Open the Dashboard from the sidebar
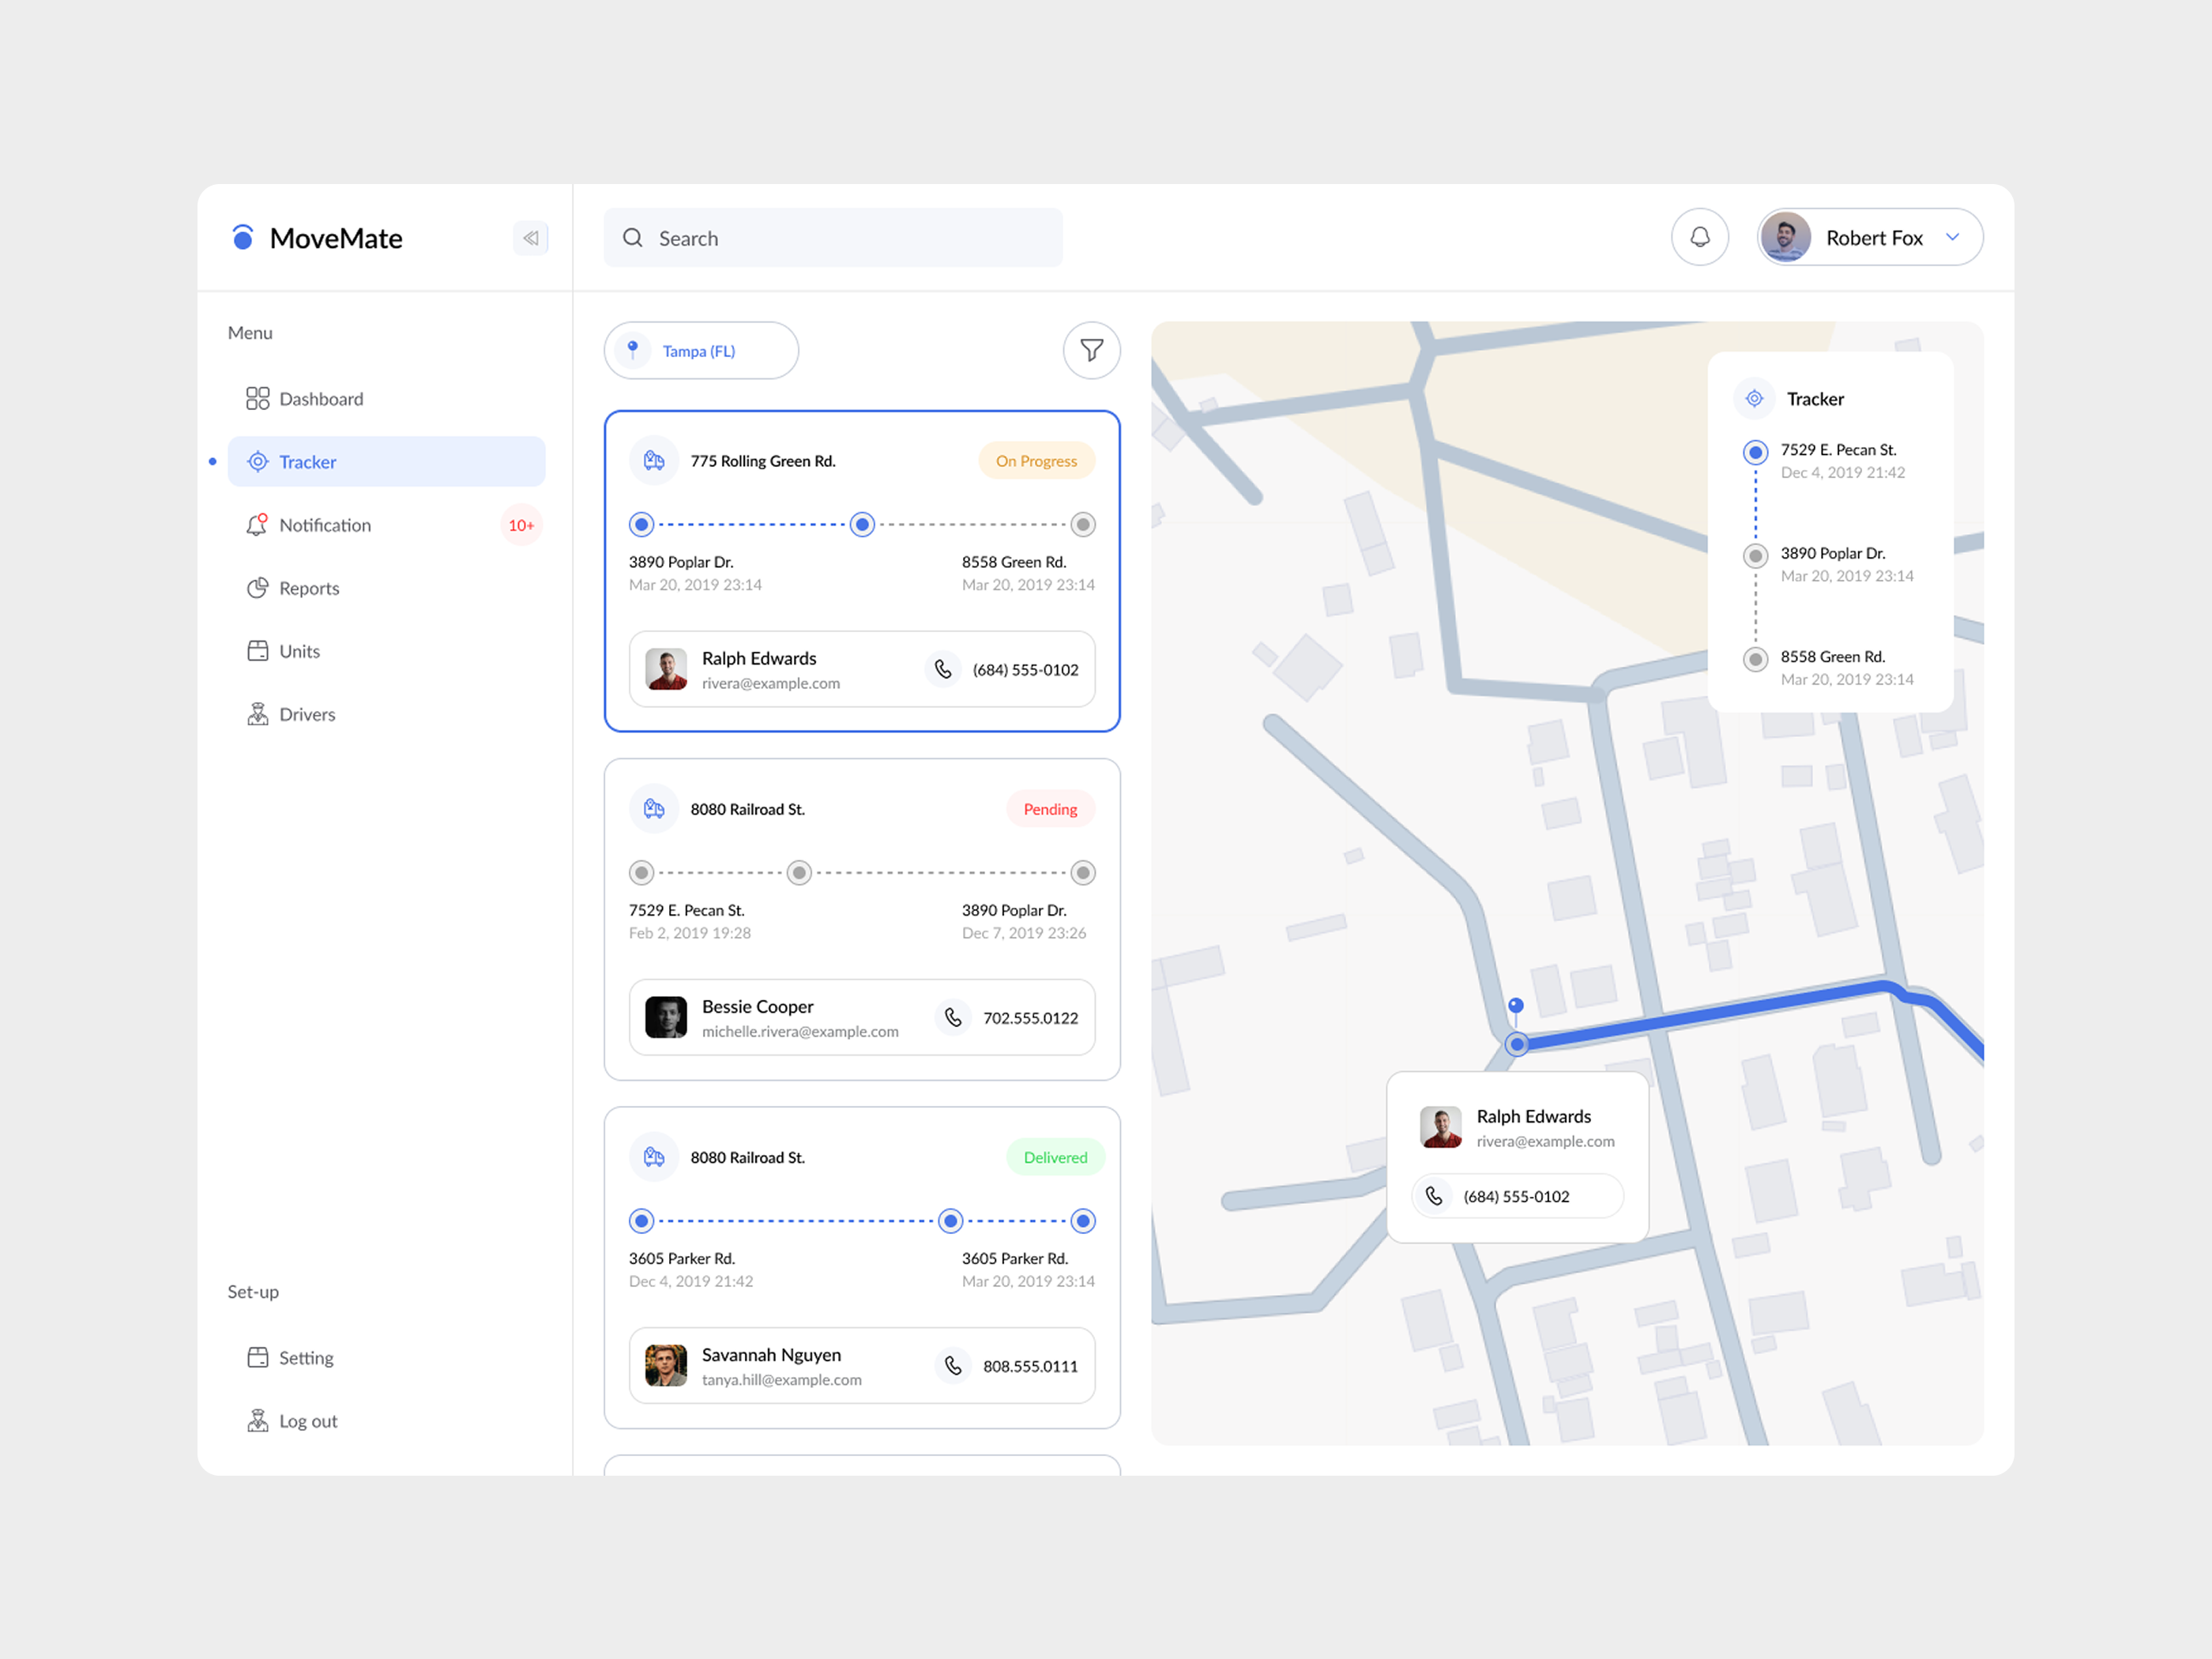Screen dimensions: 2212x1659 (x=320, y=398)
